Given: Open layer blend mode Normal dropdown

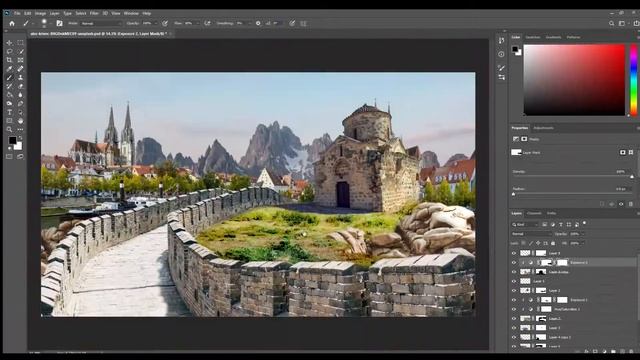Looking at the screenshot, I should pos(531,234).
